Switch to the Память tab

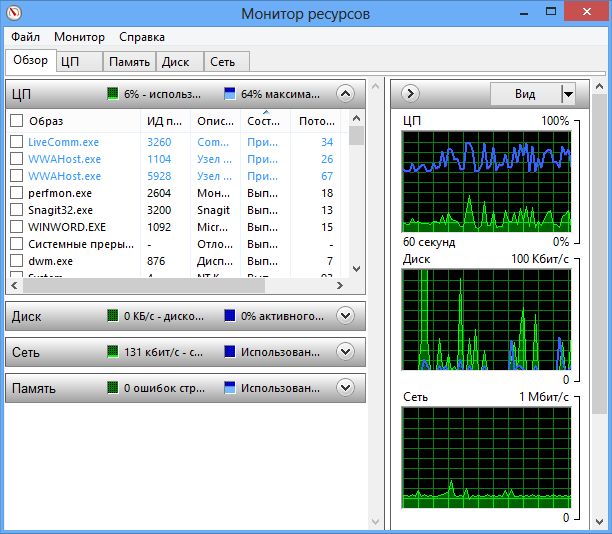[130, 62]
